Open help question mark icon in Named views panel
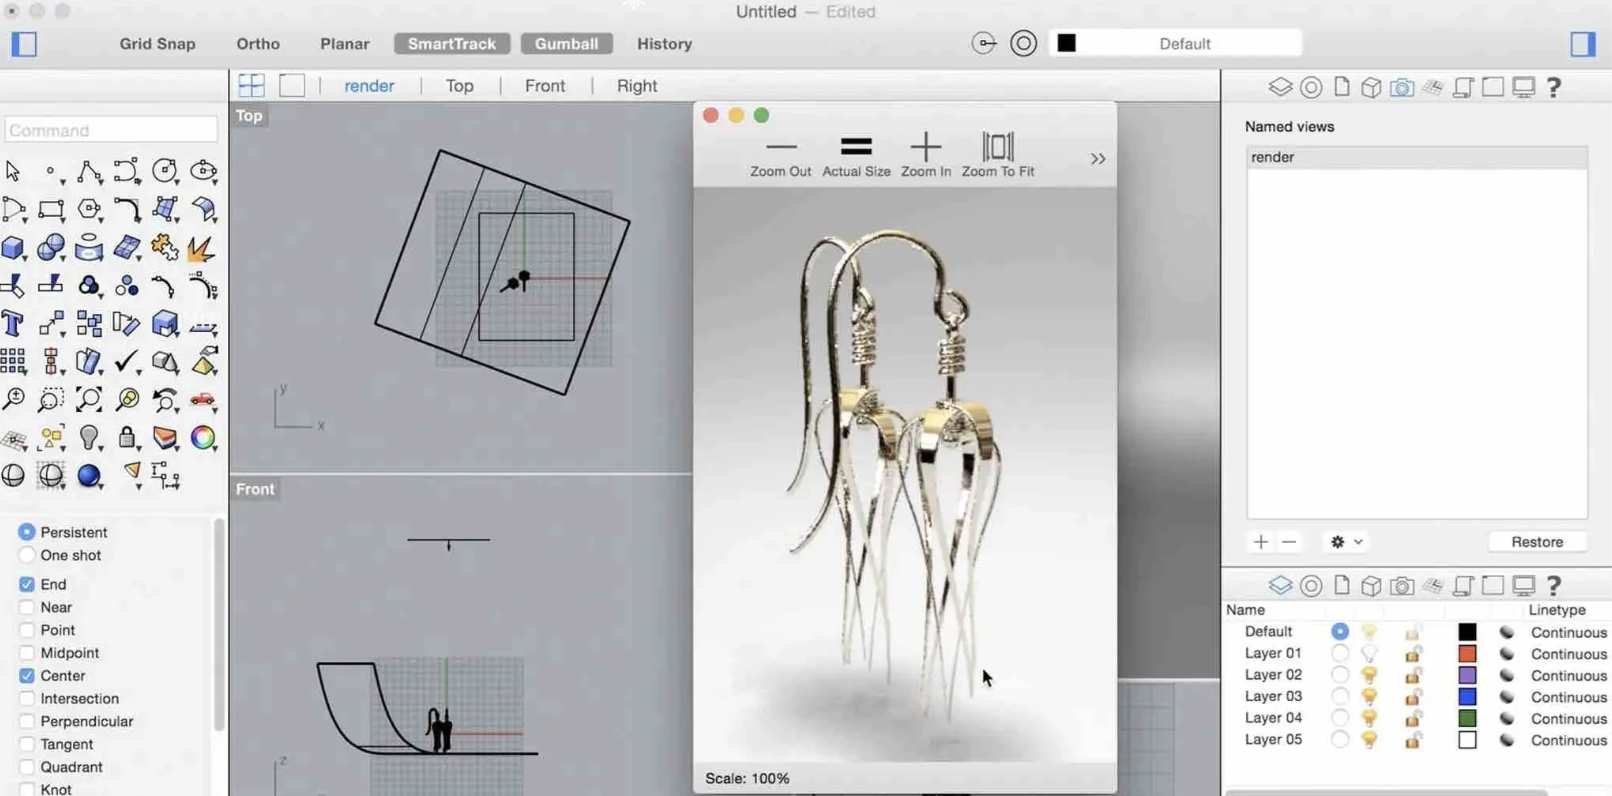This screenshot has height=796, width=1612. (1553, 88)
